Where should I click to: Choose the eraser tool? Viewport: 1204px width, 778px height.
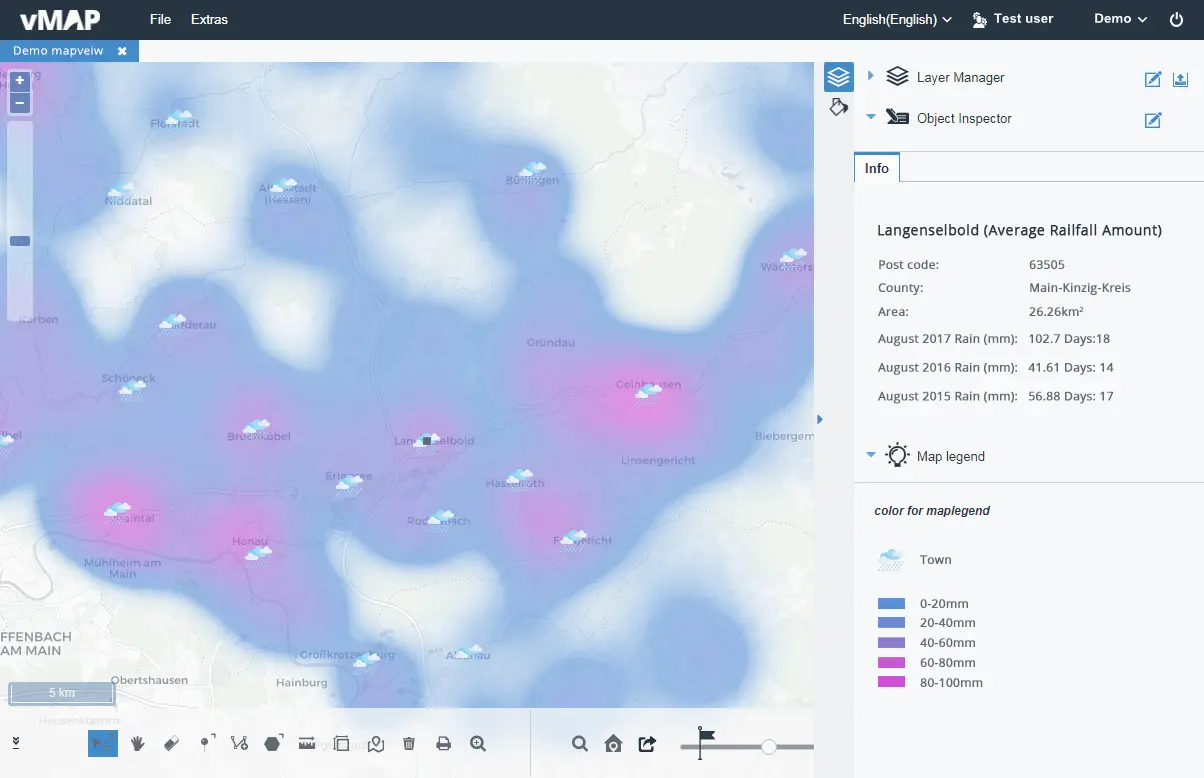pyautogui.click(x=171, y=743)
